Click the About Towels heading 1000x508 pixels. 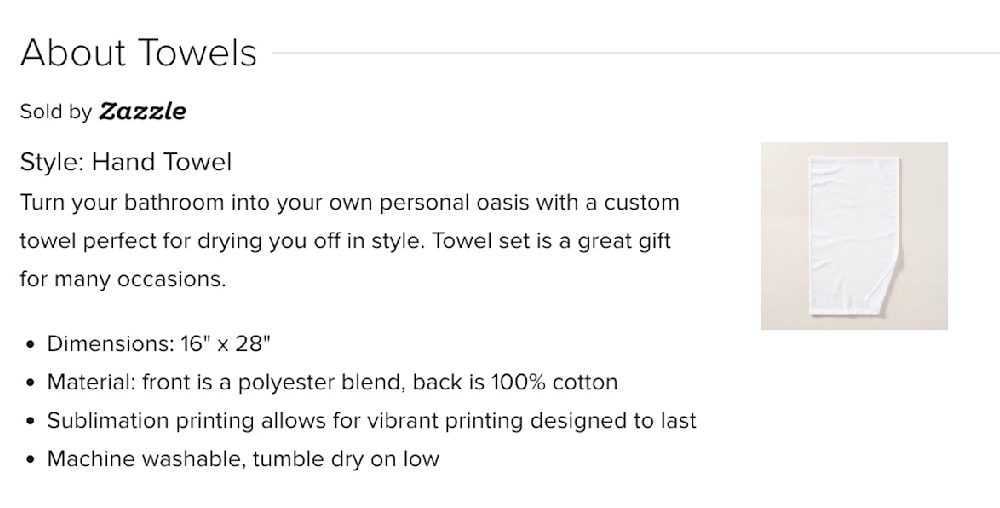click(x=139, y=53)
